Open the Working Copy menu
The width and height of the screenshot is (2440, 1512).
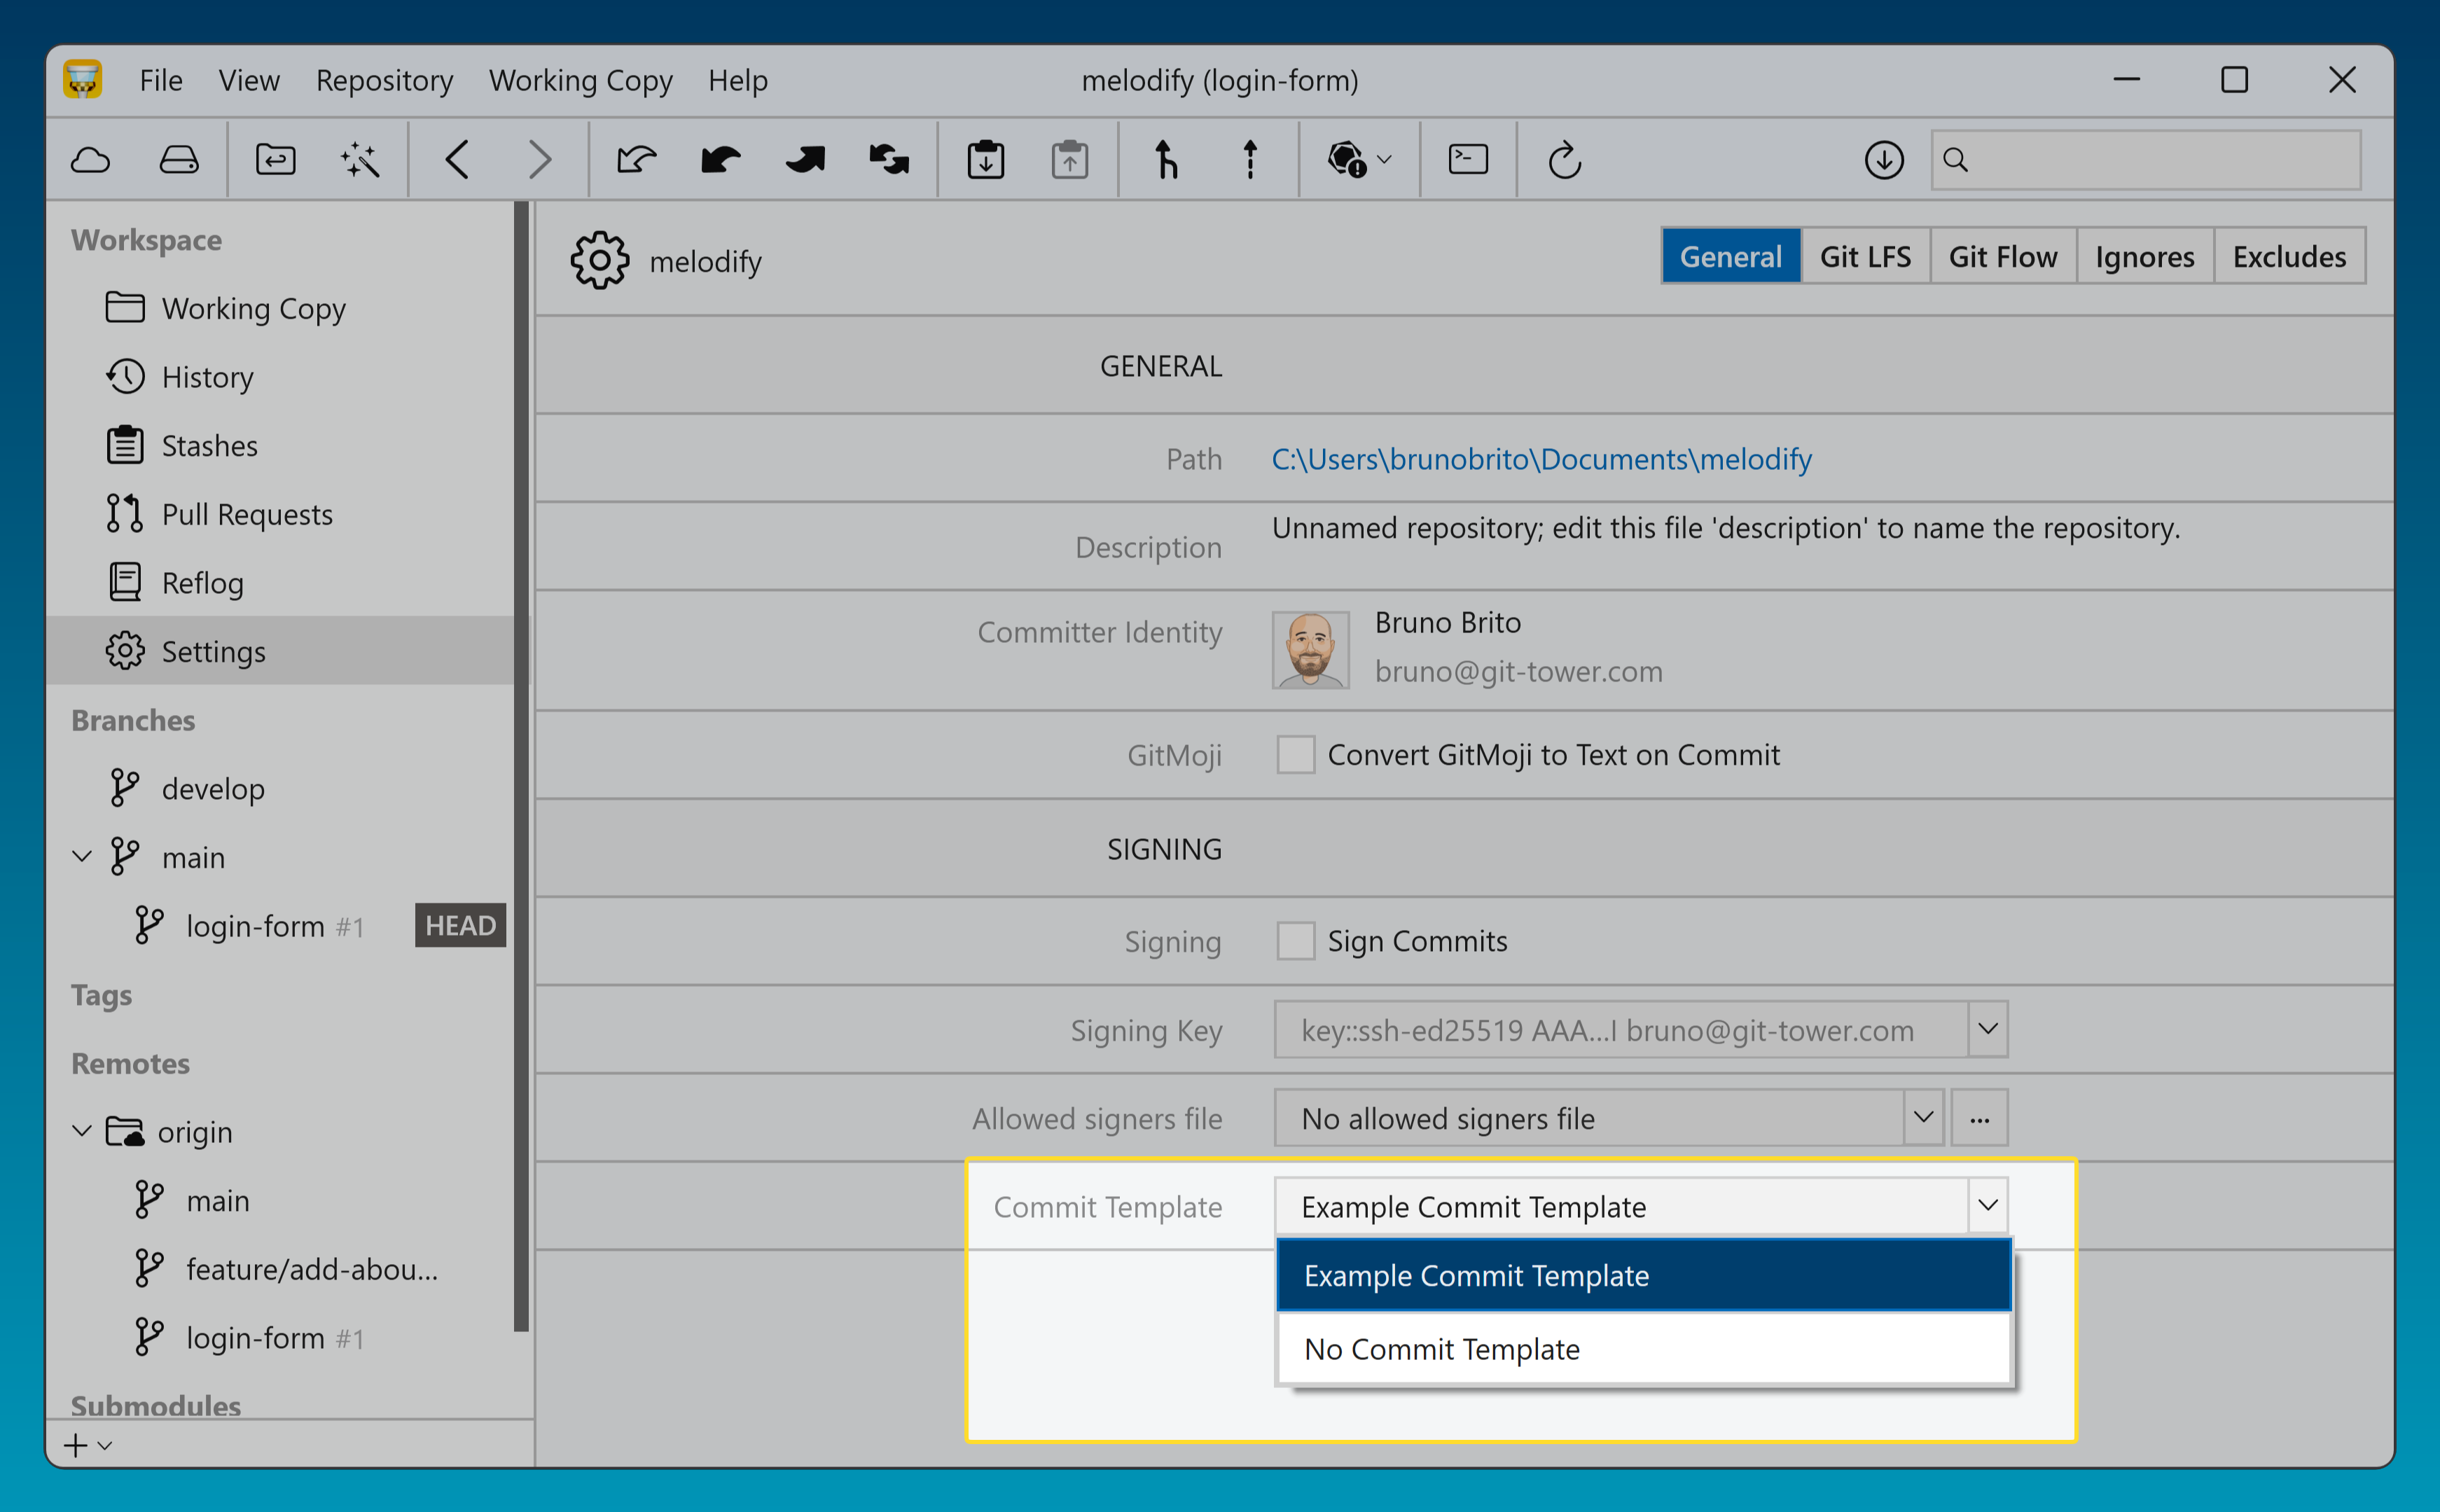point(580,80)
